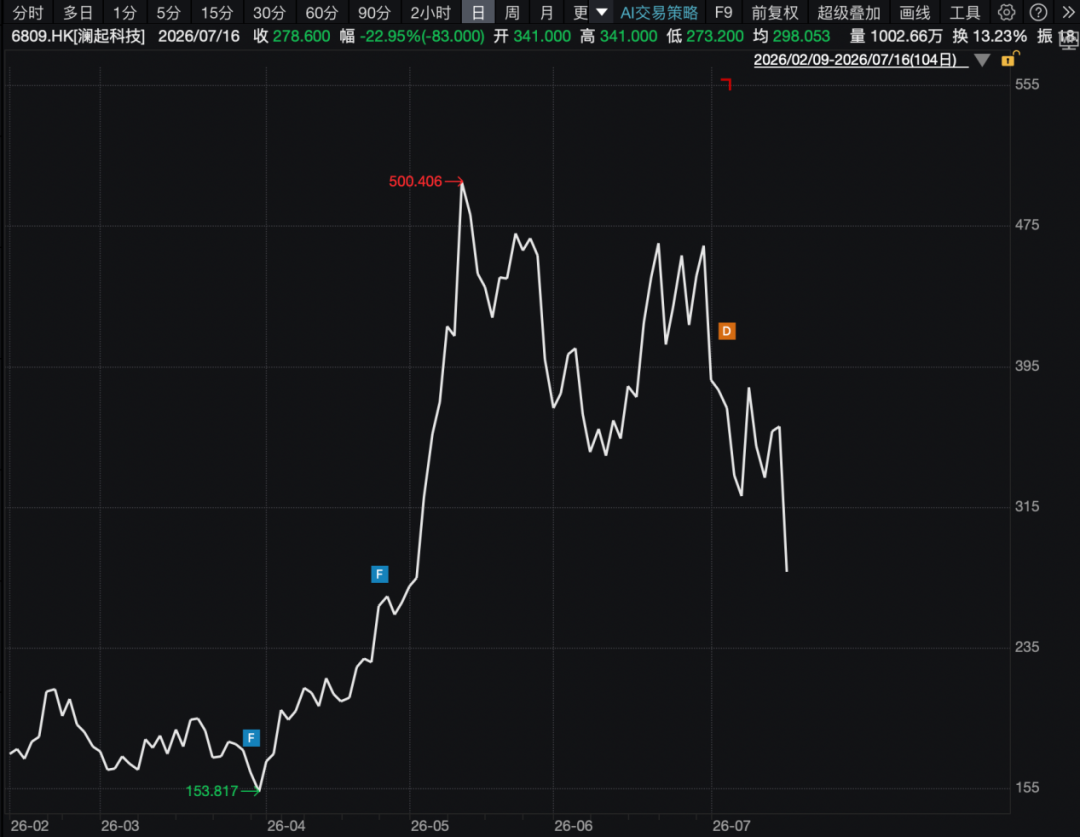
Task: Select 5分 five-minute period
Action: point(168,12)
